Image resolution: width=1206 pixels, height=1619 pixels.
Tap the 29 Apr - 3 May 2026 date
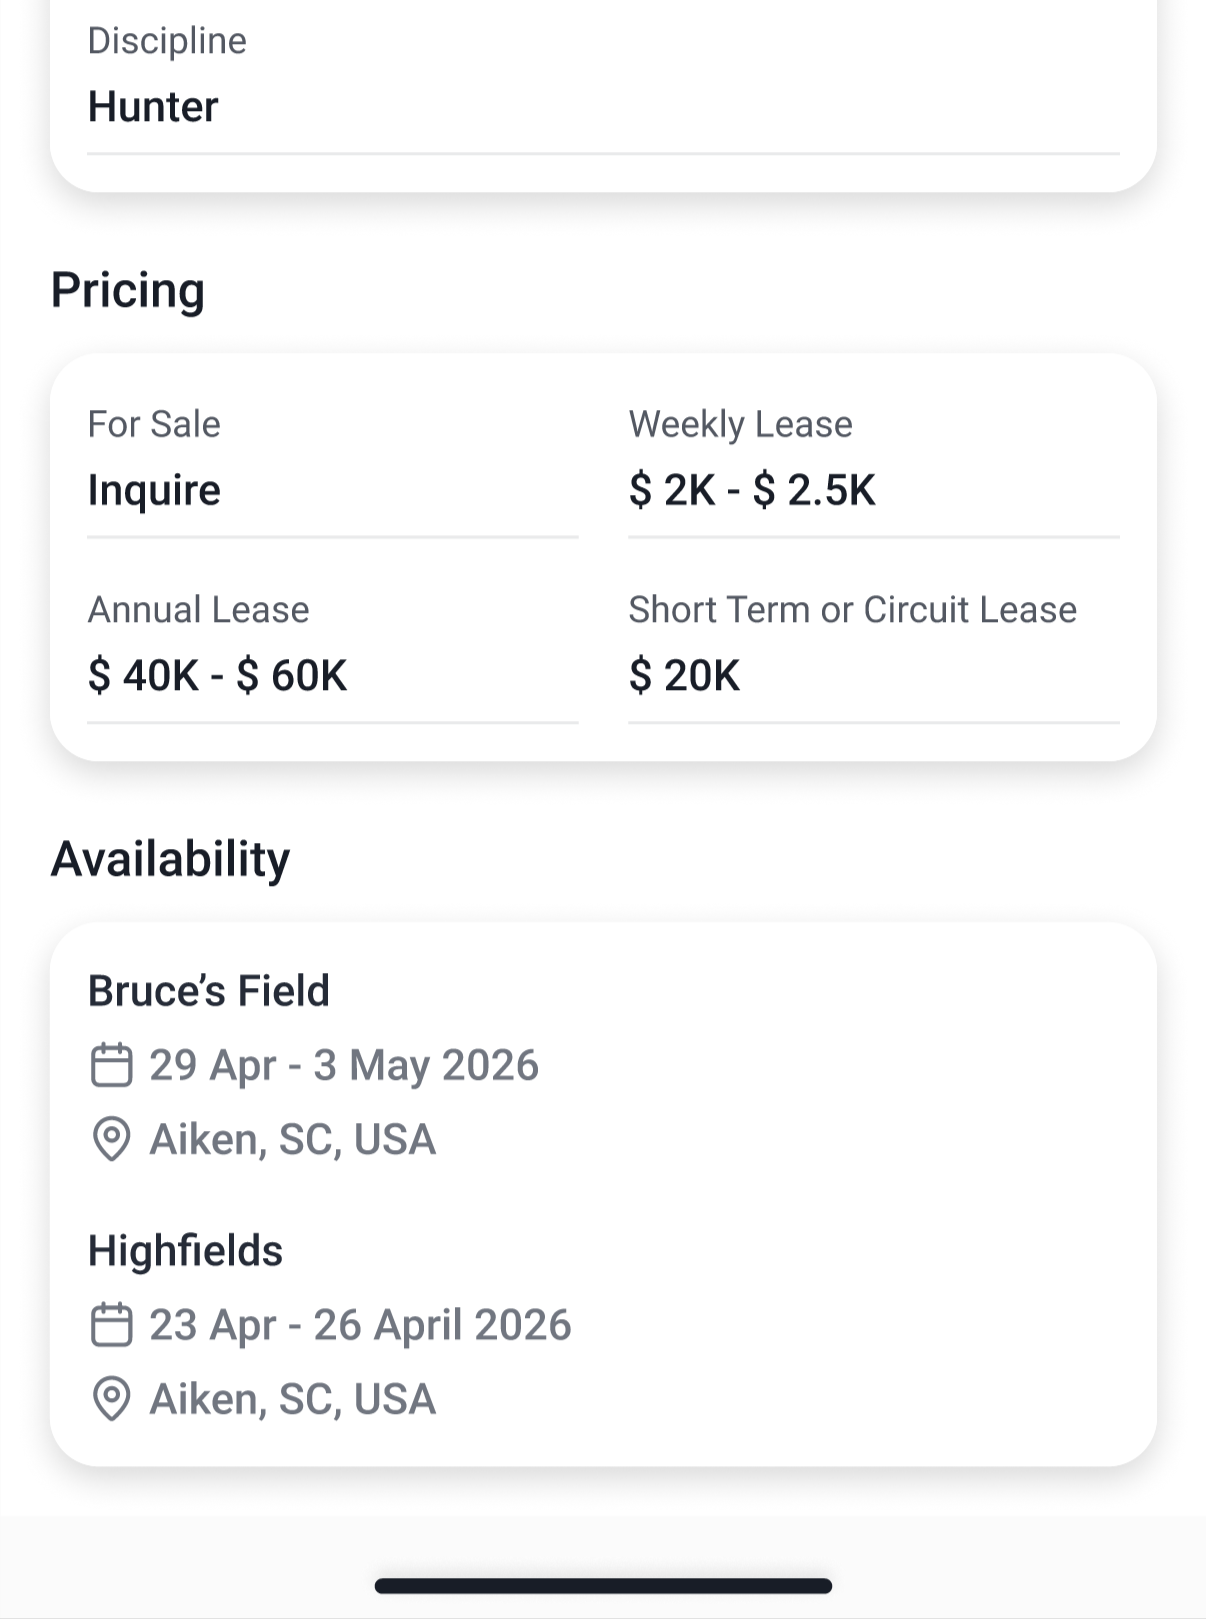(344, 1065)
